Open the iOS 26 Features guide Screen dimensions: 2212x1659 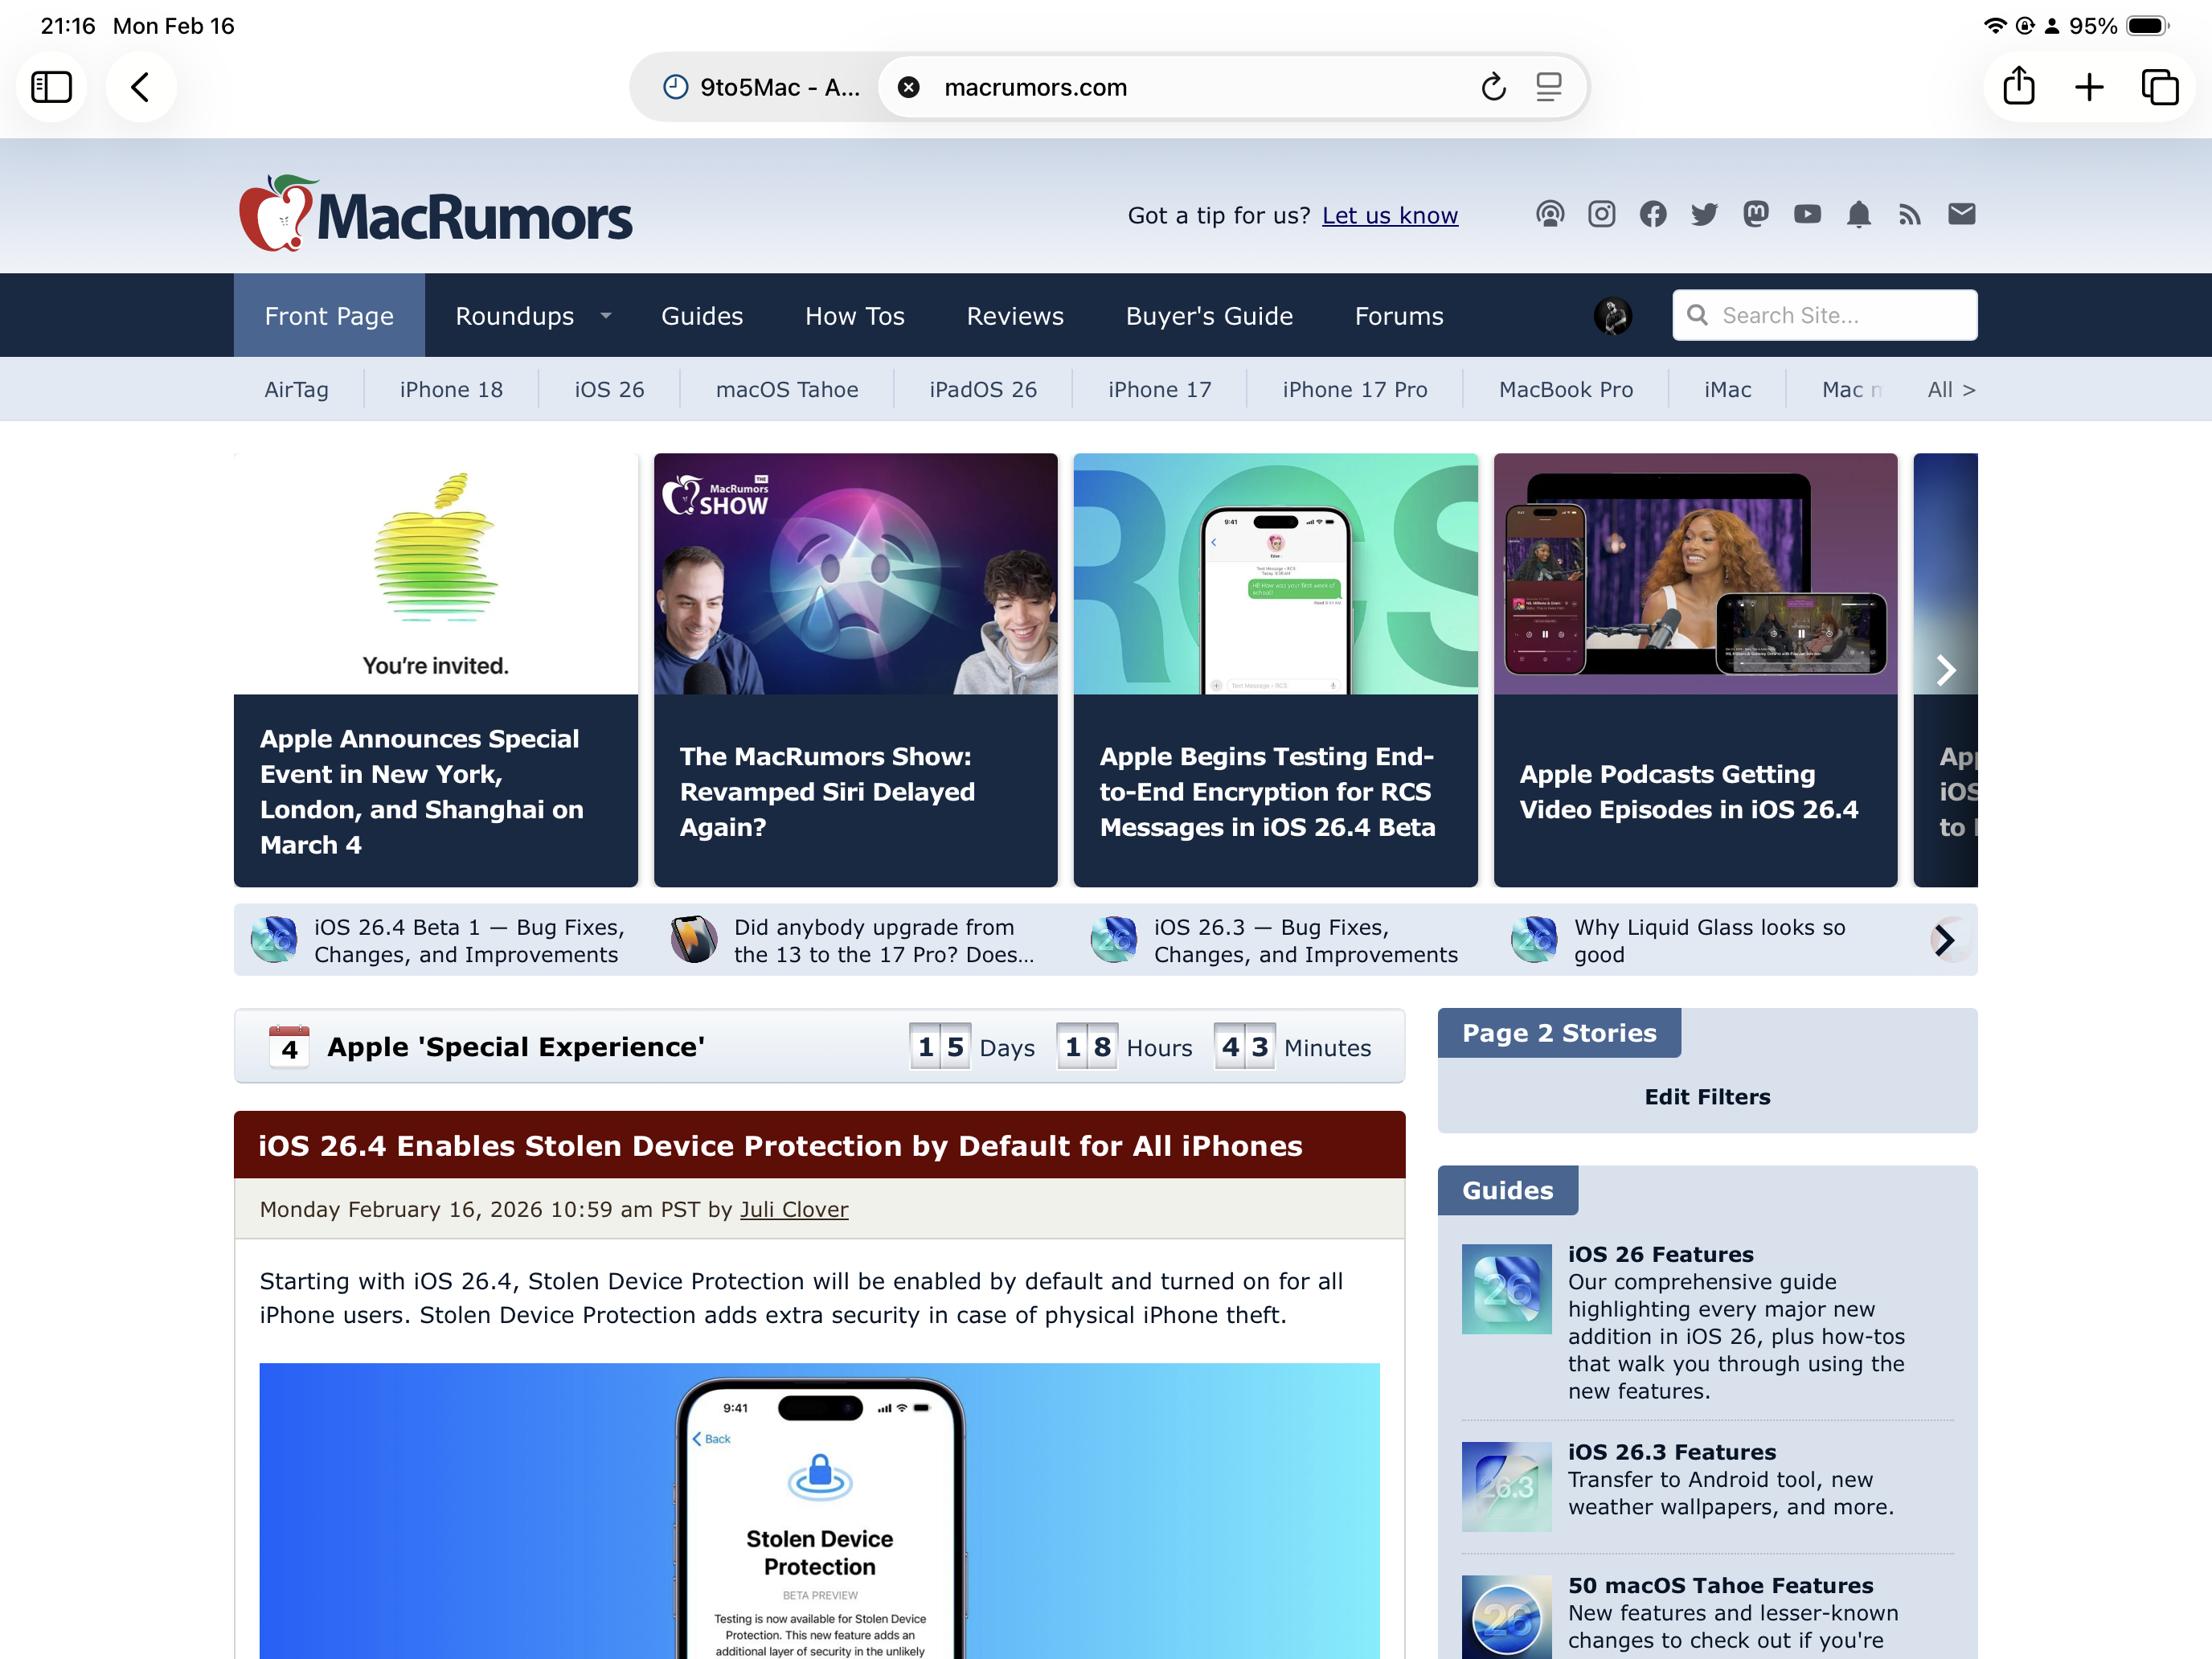1708,1322
